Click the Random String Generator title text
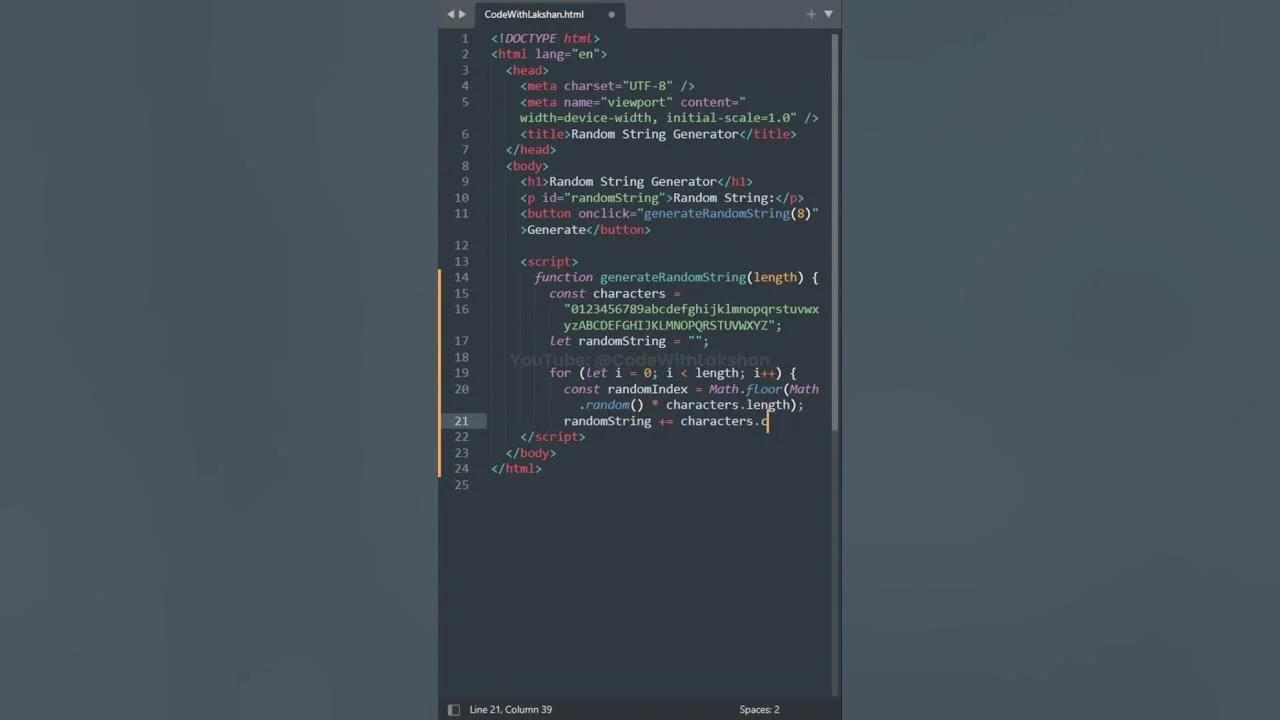Viewport: 1280px width, 720px height. tap(651, 134)
